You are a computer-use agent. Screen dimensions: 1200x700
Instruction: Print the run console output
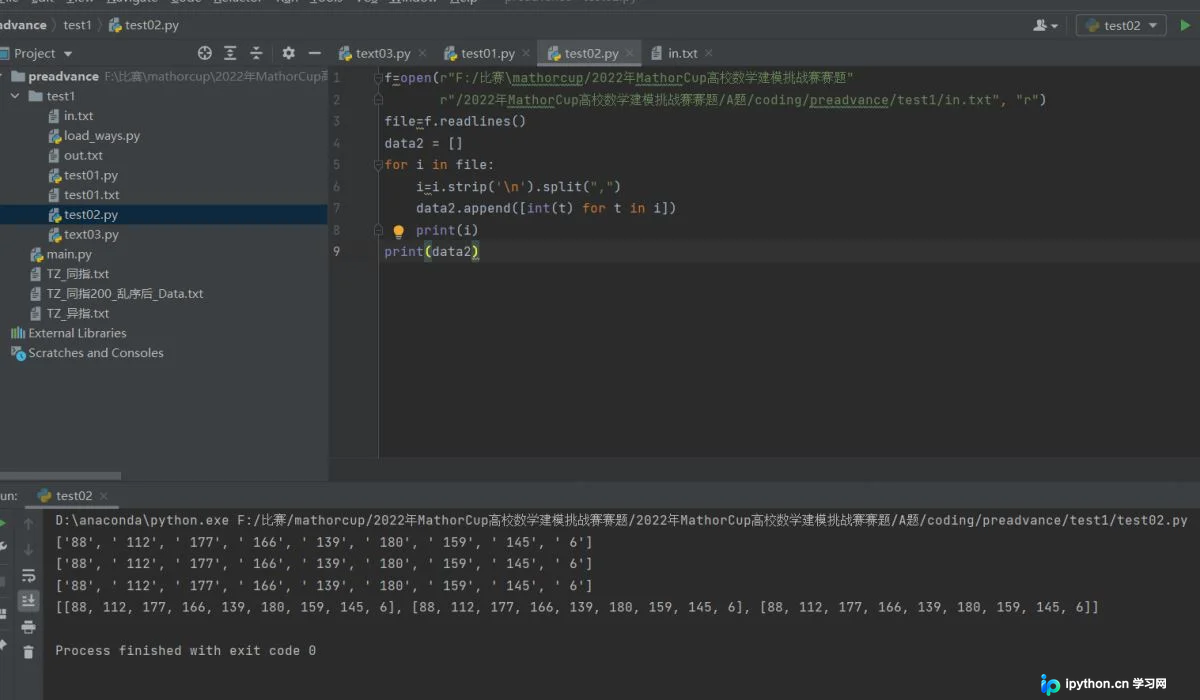29,627
